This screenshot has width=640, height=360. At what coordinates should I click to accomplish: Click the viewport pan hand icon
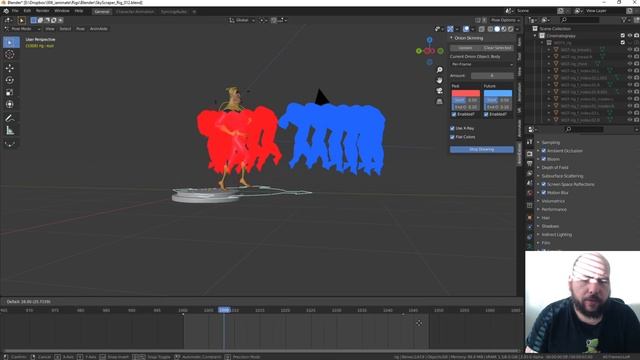coord(440,80)
